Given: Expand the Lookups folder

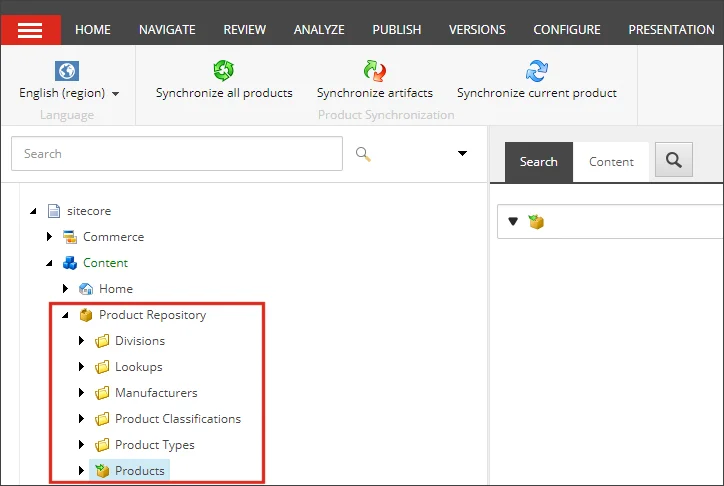Looking at the screenshot, I should [82, 366].
